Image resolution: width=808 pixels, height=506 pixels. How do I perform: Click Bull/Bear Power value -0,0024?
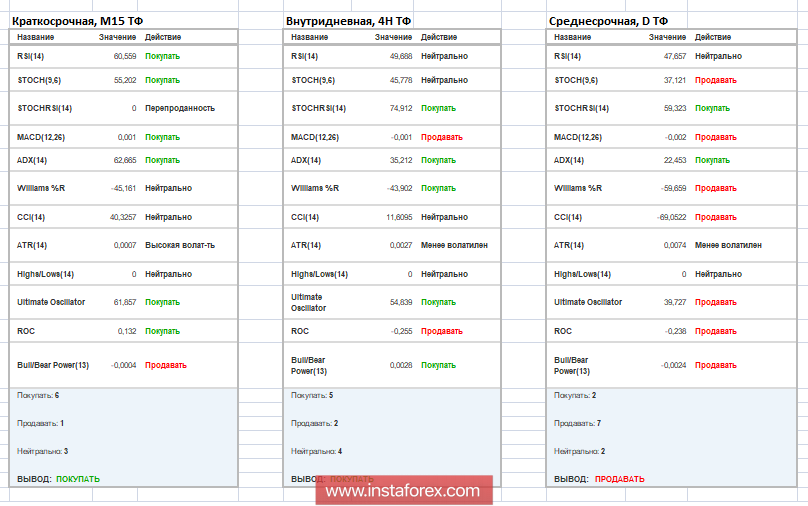[x=674, y=365]
